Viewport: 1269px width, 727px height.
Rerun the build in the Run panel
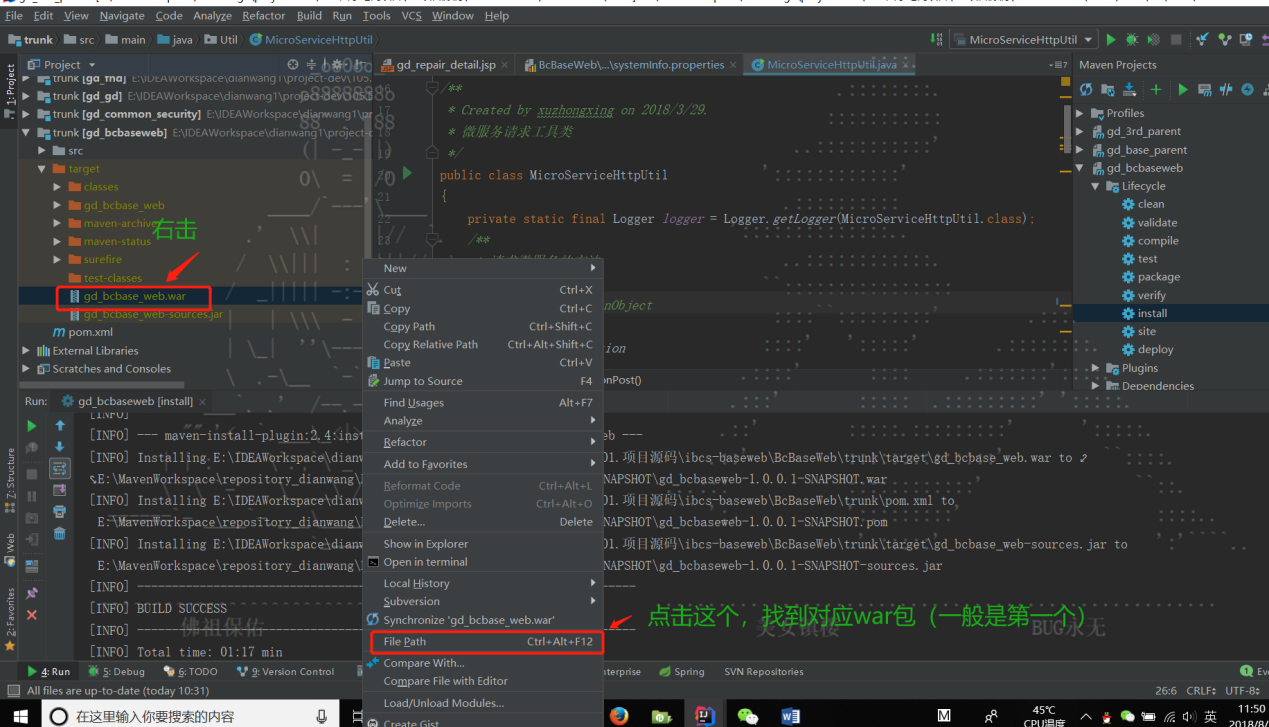pos(32,425)
